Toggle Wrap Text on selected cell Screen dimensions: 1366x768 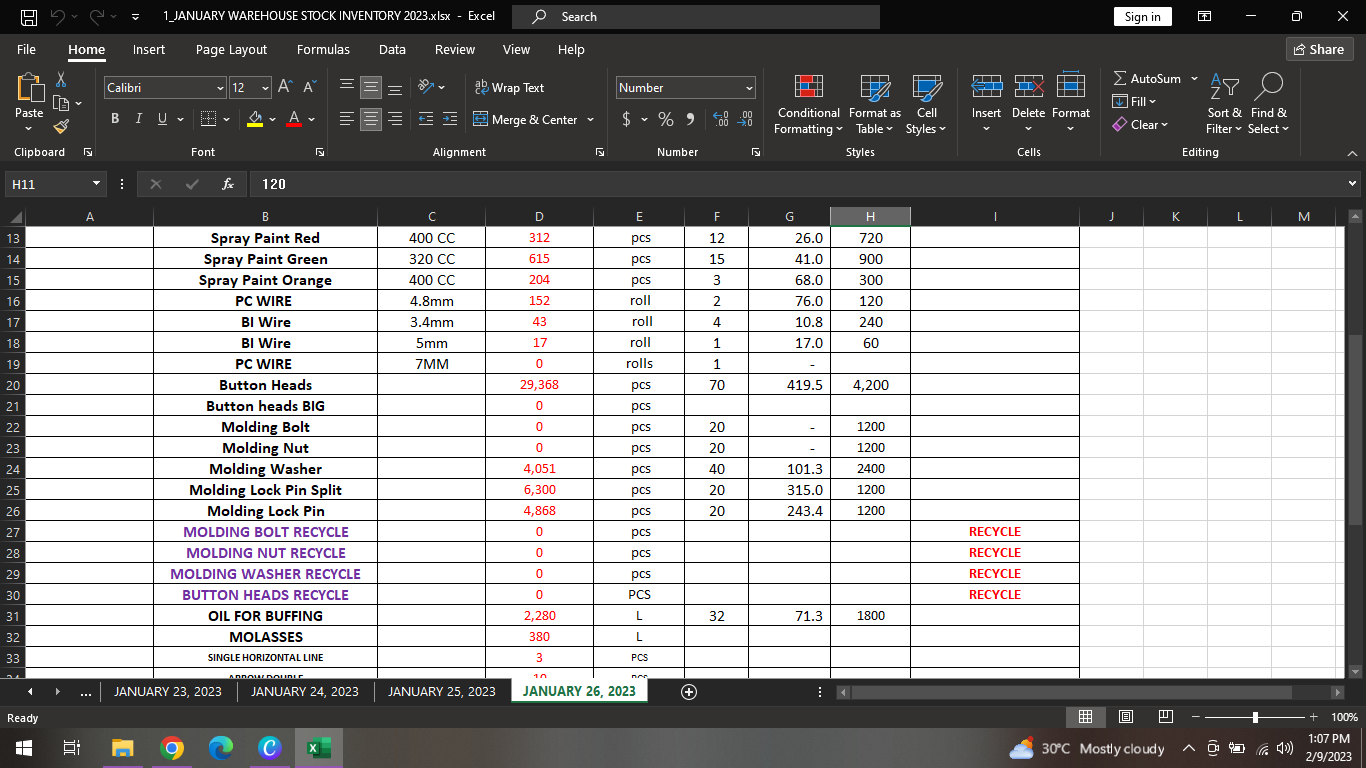(509, 88)
